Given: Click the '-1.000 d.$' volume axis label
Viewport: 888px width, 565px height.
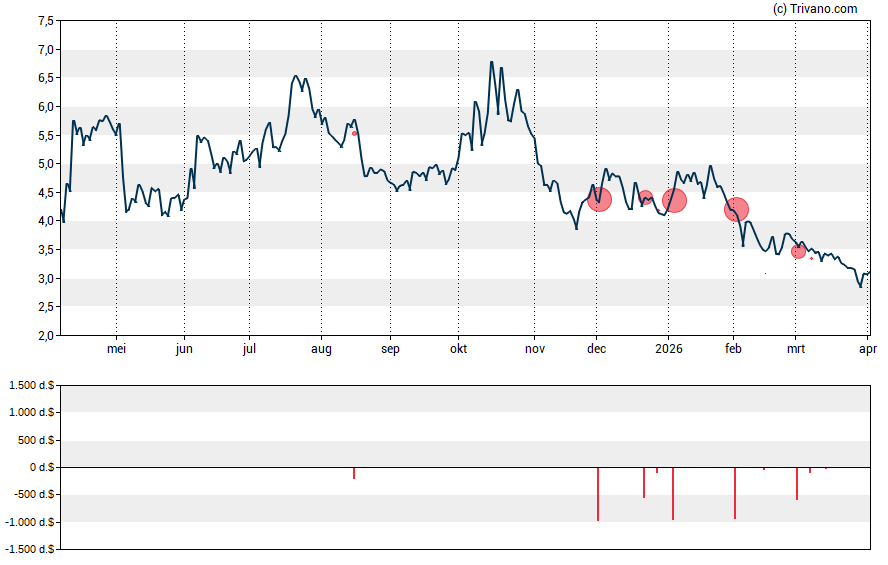Looking at the screenshot, I should 30,522.
